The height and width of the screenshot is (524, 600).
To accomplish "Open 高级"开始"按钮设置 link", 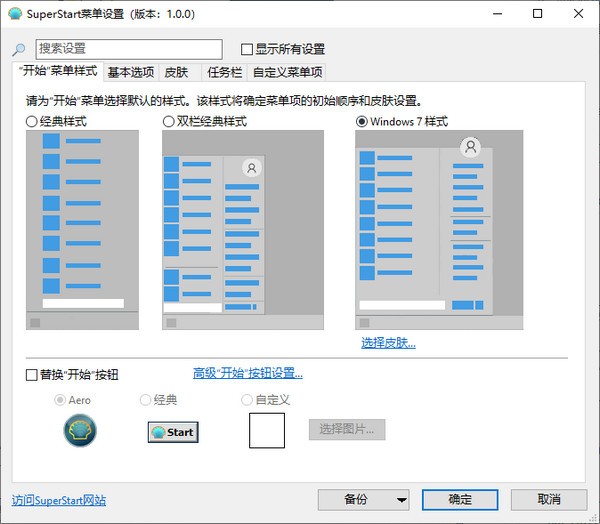I will (248, 373).
